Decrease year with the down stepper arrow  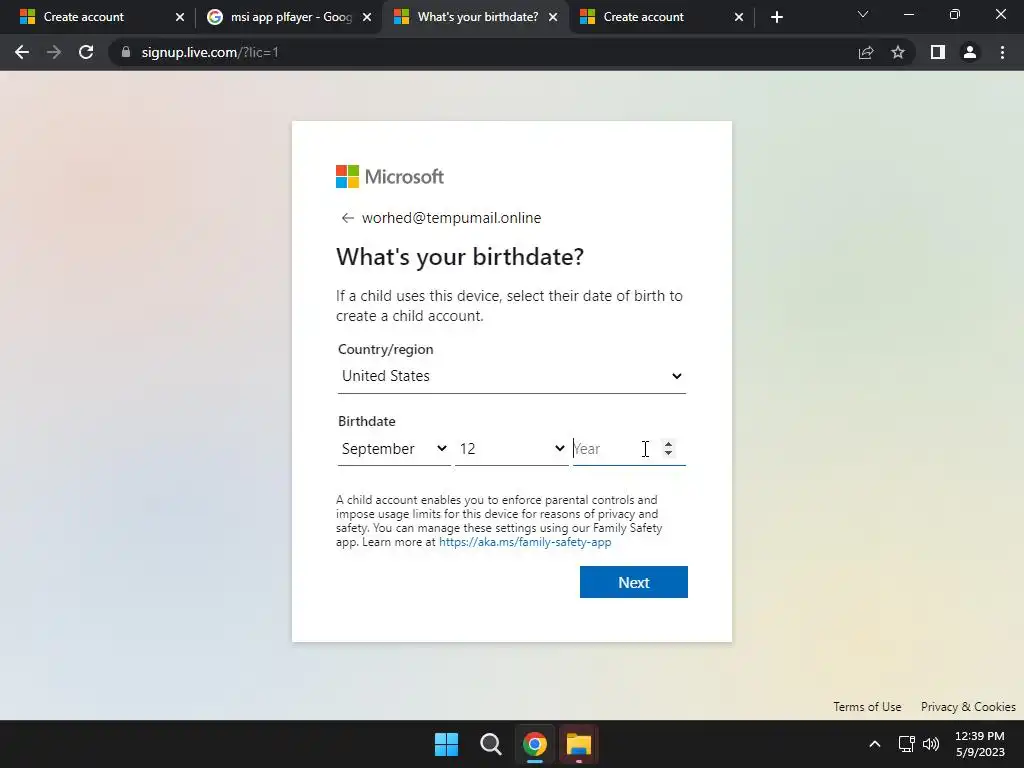click(x=668, y=453)
